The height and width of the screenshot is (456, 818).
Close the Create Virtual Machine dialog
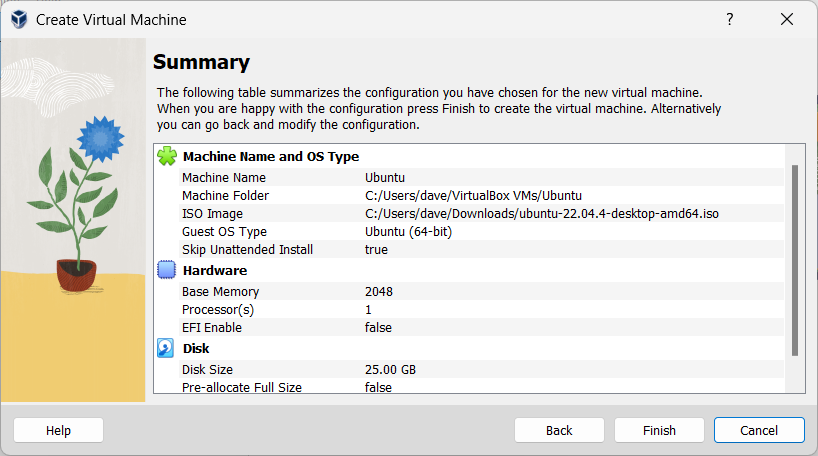pos(787,19)
